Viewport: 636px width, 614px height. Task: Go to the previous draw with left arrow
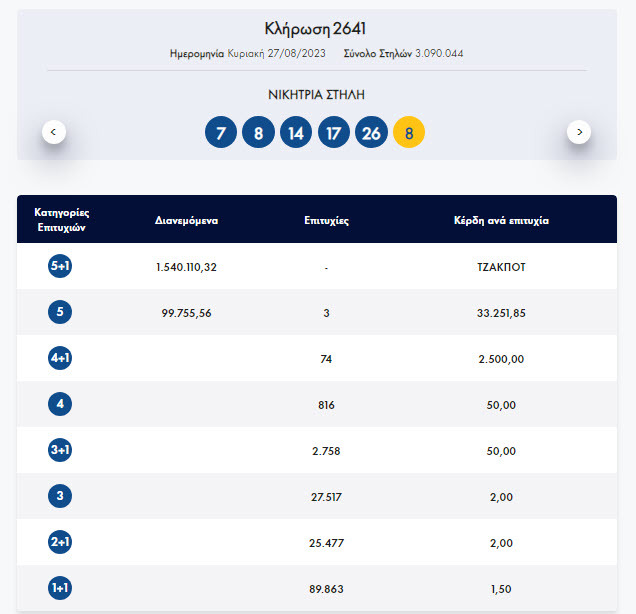click(x=54, y=131)
